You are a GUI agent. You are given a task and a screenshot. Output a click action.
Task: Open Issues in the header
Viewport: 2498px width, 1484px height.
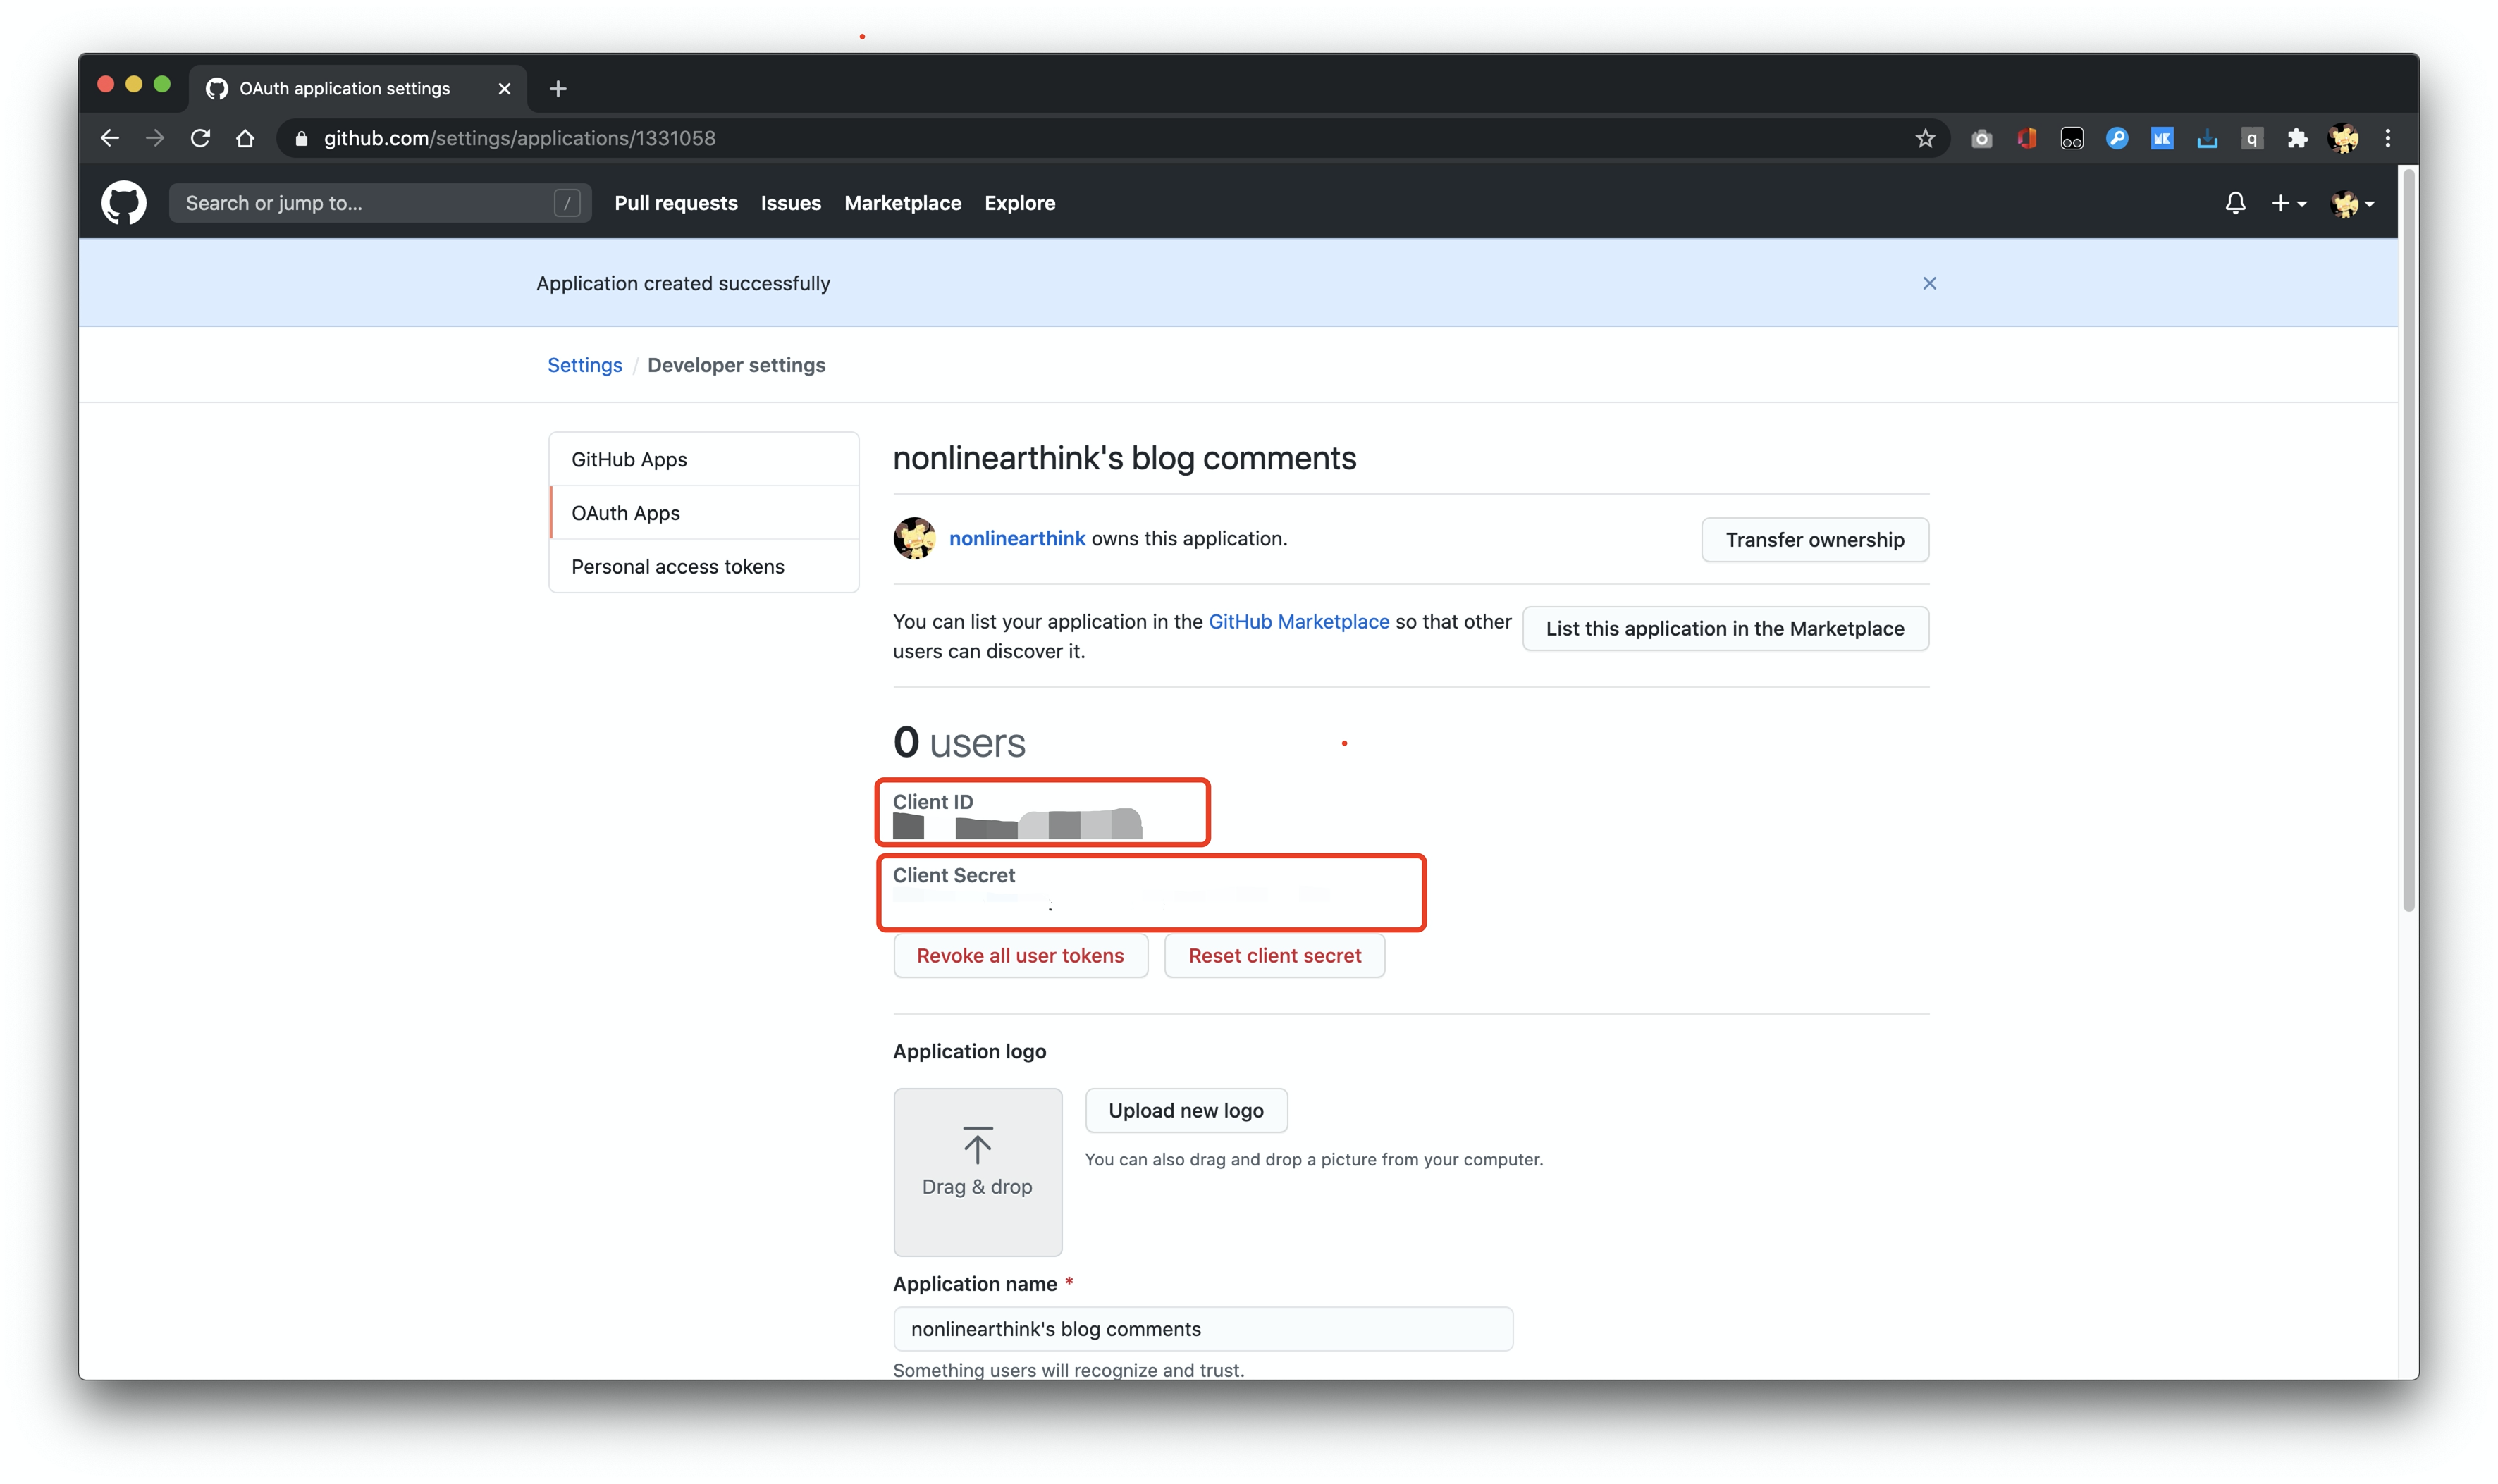pos(790,203)
